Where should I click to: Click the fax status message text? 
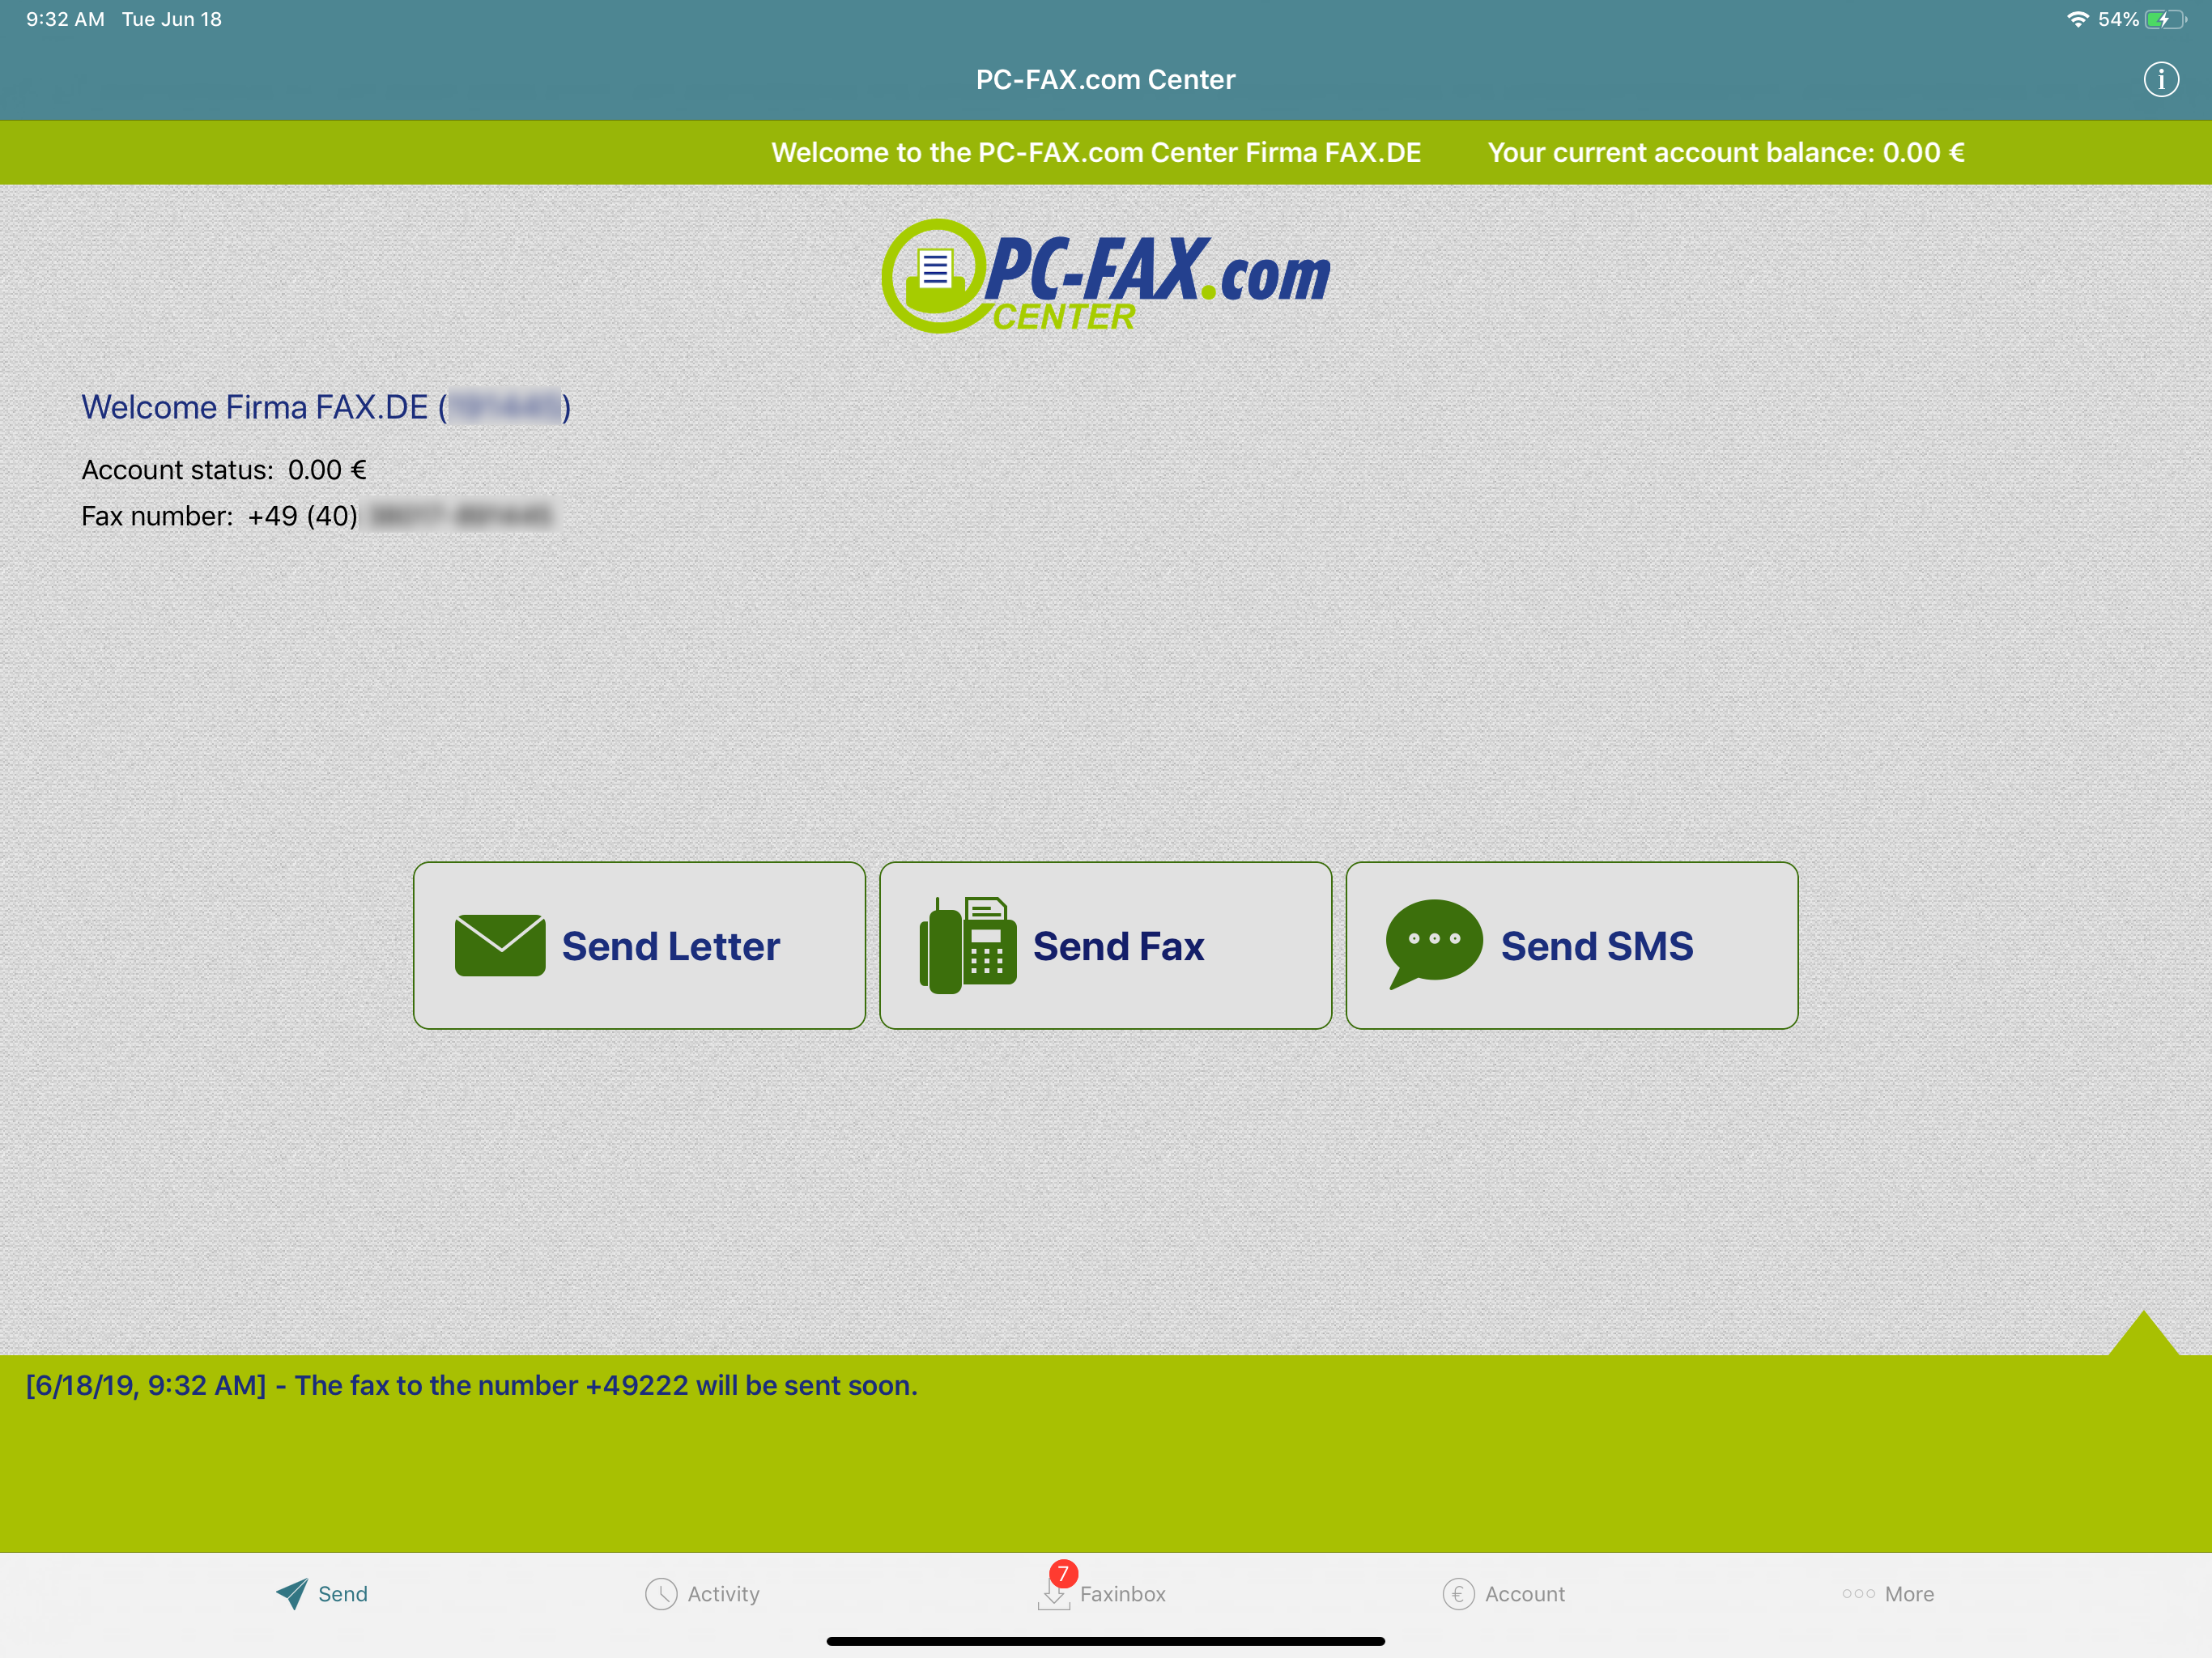(471, 1385)
